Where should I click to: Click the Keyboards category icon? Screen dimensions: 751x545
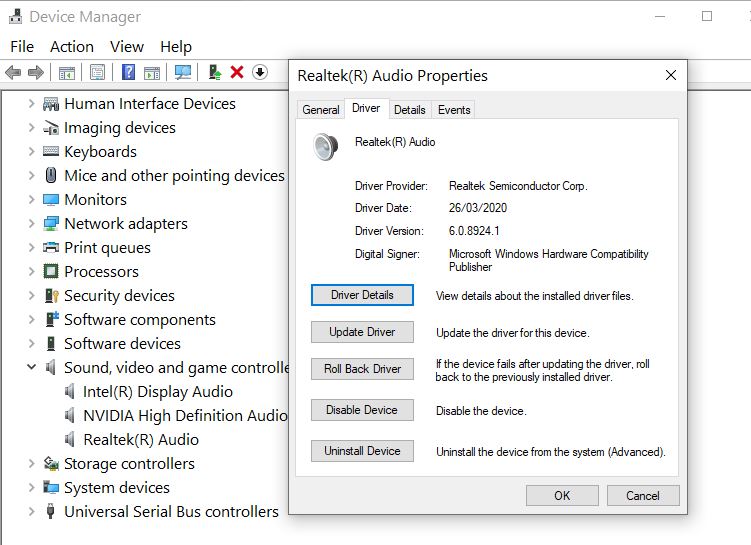coord(51,151)
